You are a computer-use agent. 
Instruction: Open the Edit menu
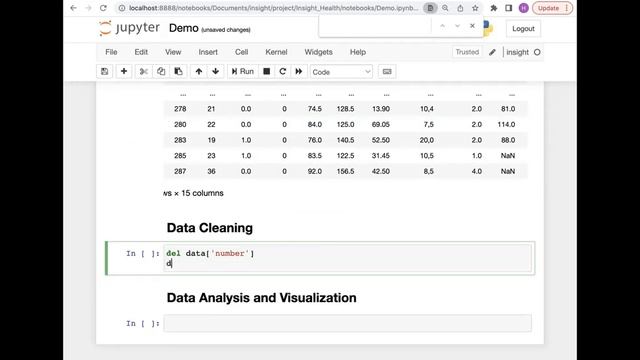coord(141,52)
